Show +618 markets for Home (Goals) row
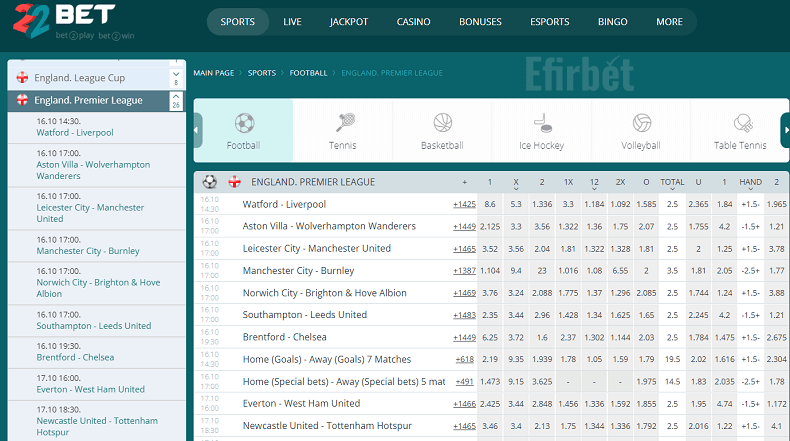 pos(465,359)
